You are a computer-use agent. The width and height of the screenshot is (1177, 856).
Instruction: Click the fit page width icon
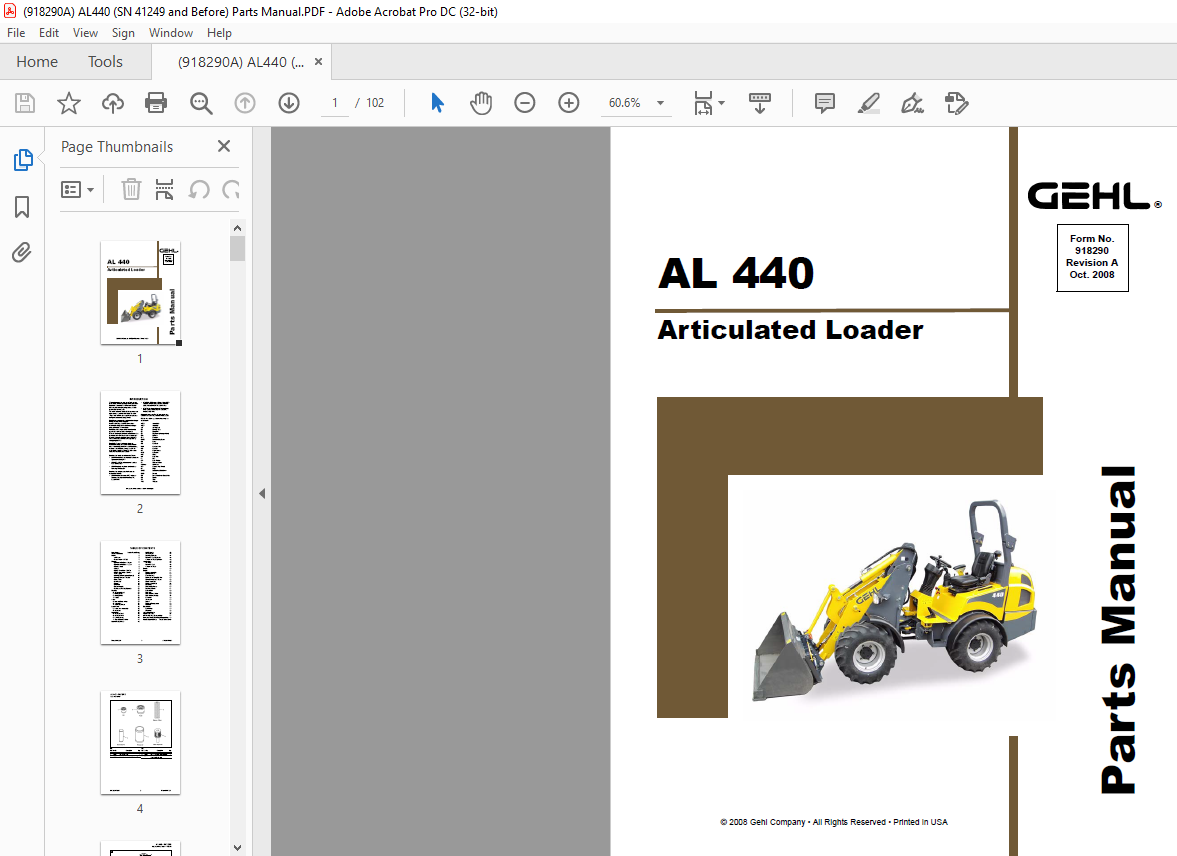pyautogui.click(x=703, y=103)
